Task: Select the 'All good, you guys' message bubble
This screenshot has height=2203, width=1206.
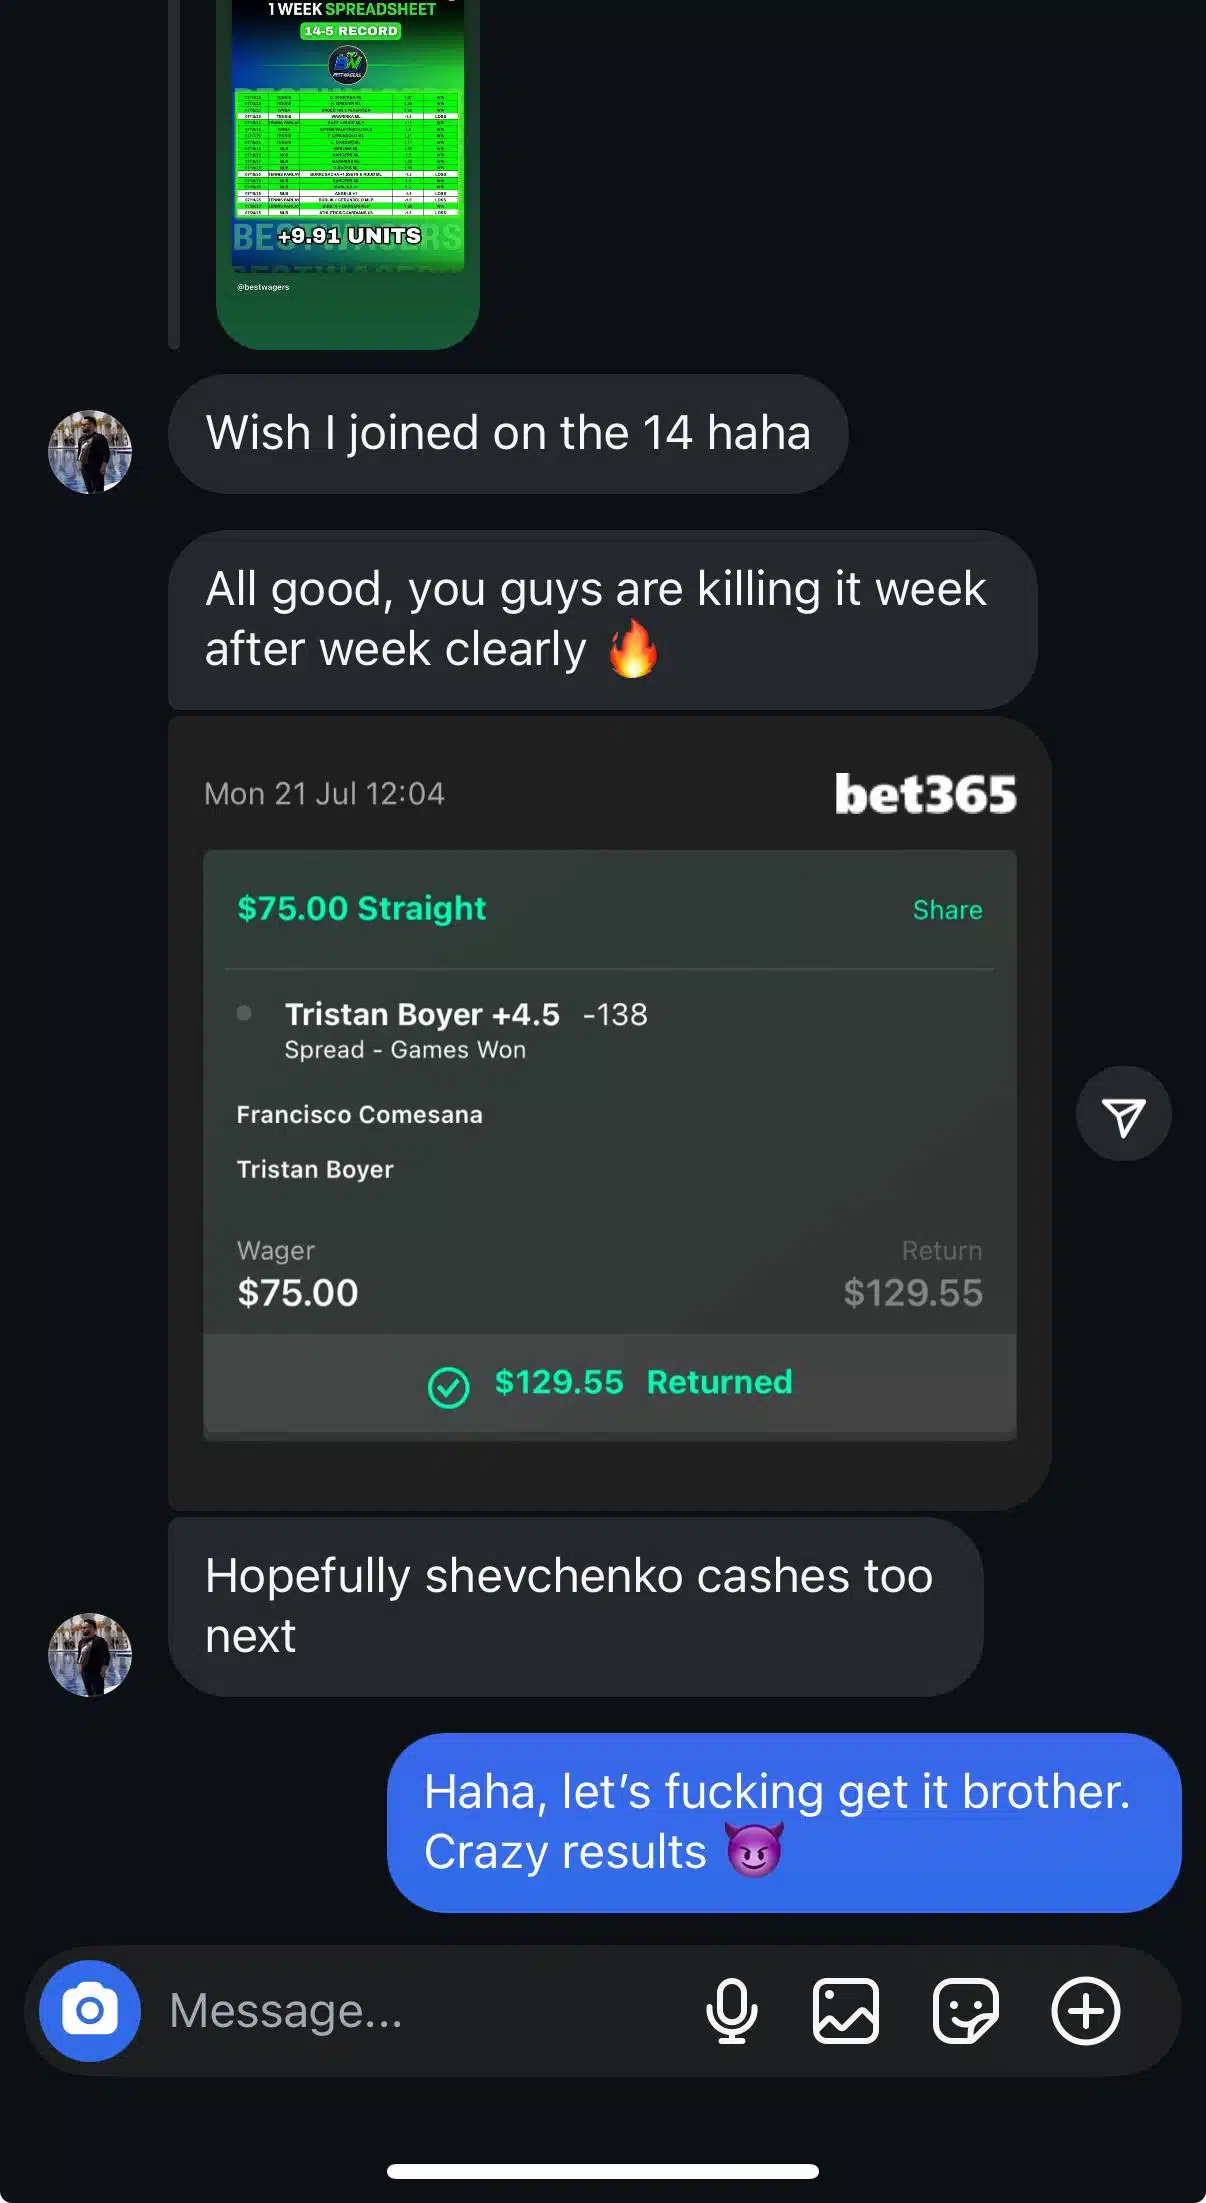Action: point(602,620)
